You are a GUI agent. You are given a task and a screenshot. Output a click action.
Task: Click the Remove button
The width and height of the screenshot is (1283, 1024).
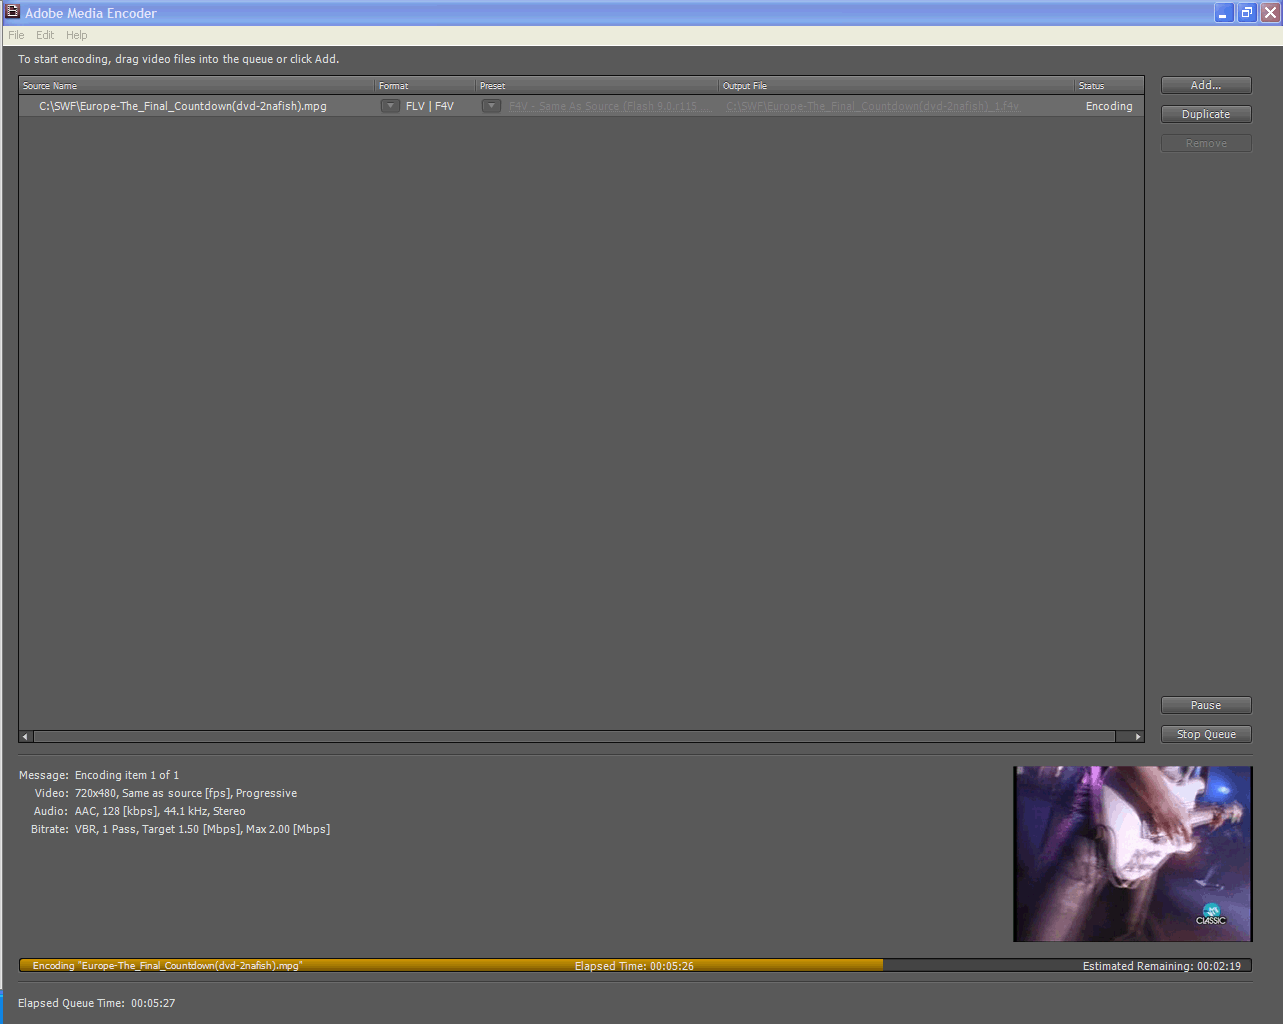pos(1206,143)
